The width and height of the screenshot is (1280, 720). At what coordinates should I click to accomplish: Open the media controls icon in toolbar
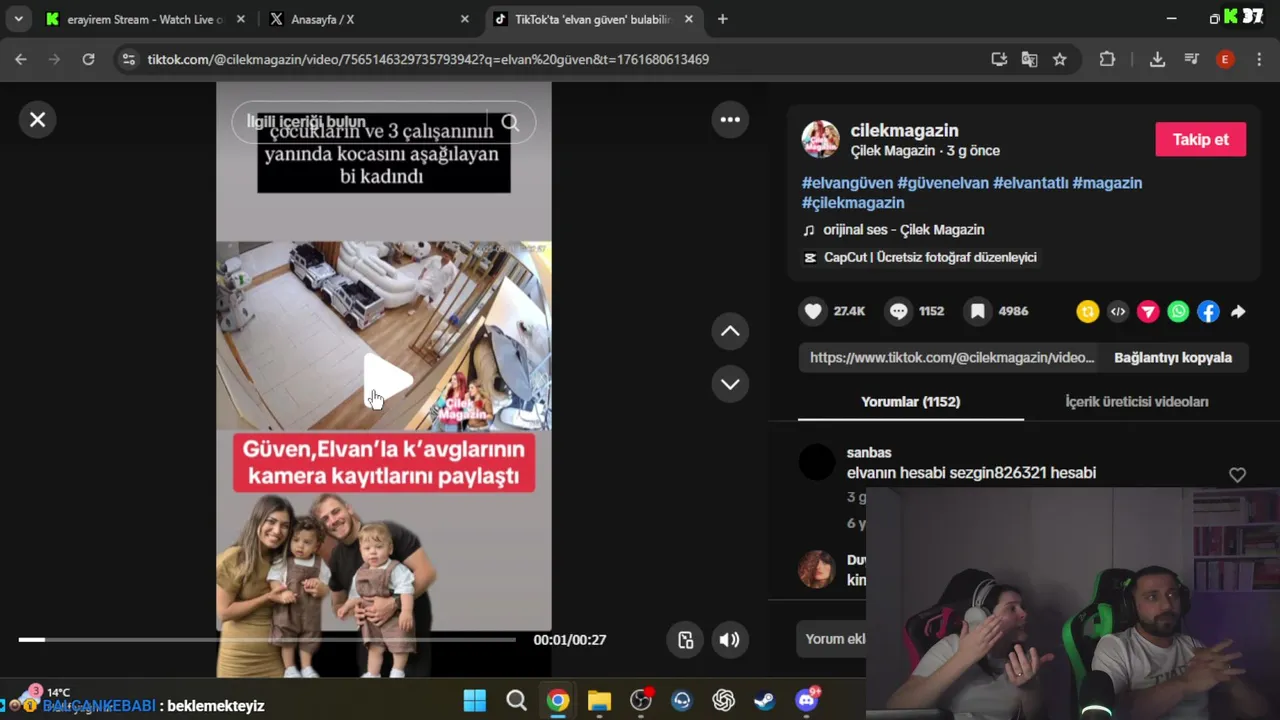click(x=1191, y=59)
